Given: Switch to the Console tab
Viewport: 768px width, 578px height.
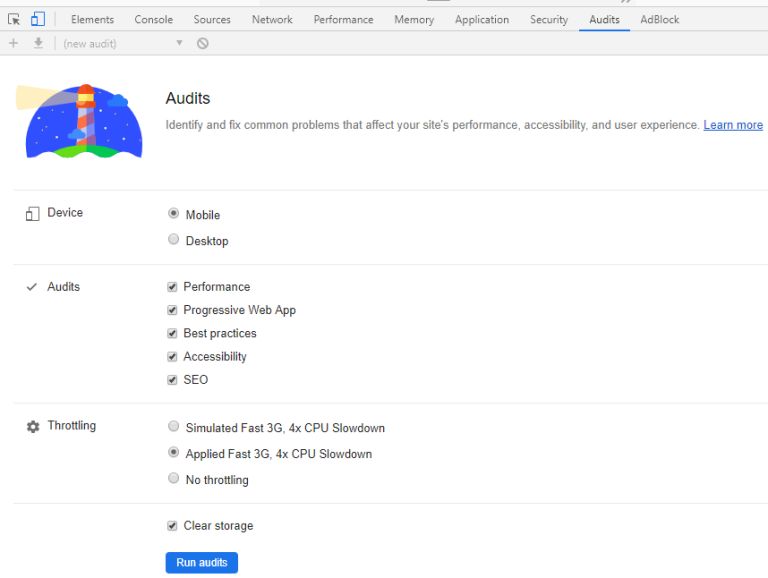Looking at the screenshot, I should click(153, 20).
